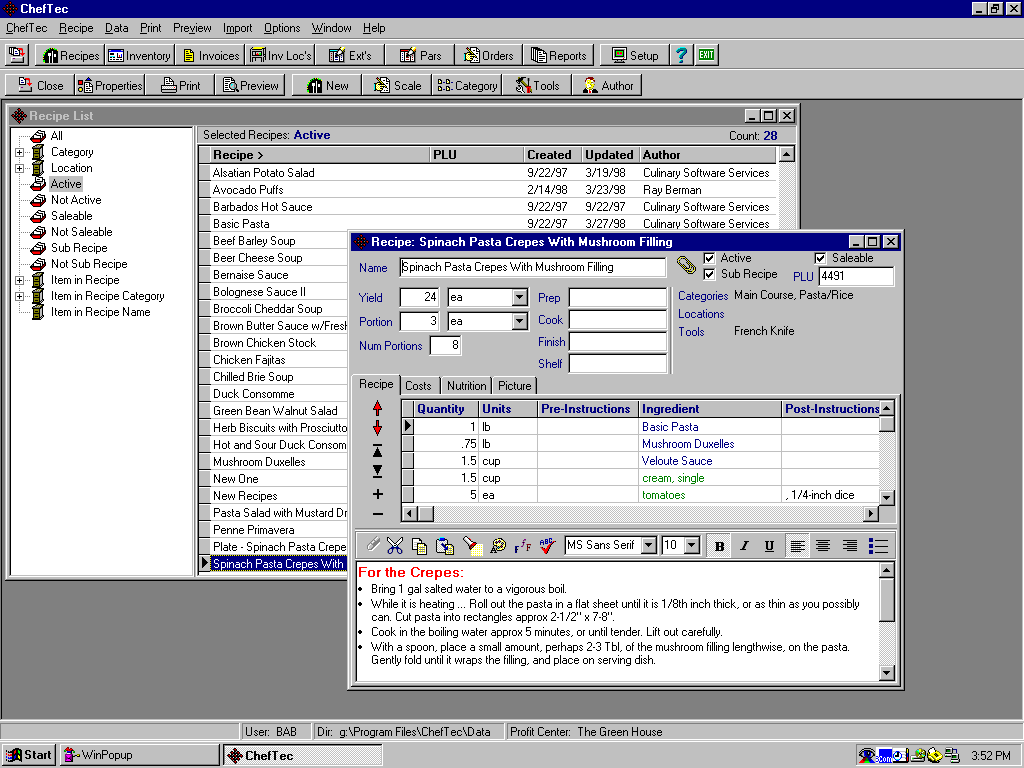Add an ingredient row with the plus icon
This screenshot has width=1024, height=768.
coord(377,494)
